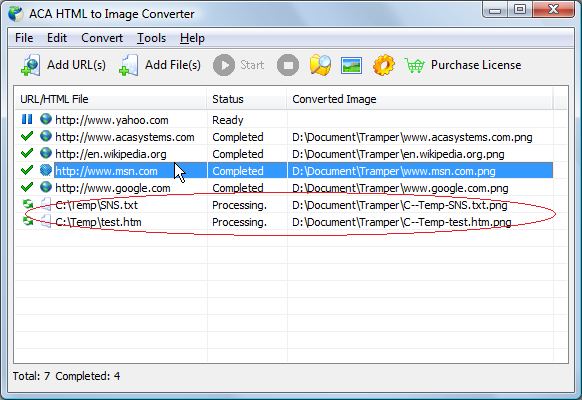Click the landscape picture viewer icon
This screenshot has height=400, width=582.
click(x=351, y=66)
